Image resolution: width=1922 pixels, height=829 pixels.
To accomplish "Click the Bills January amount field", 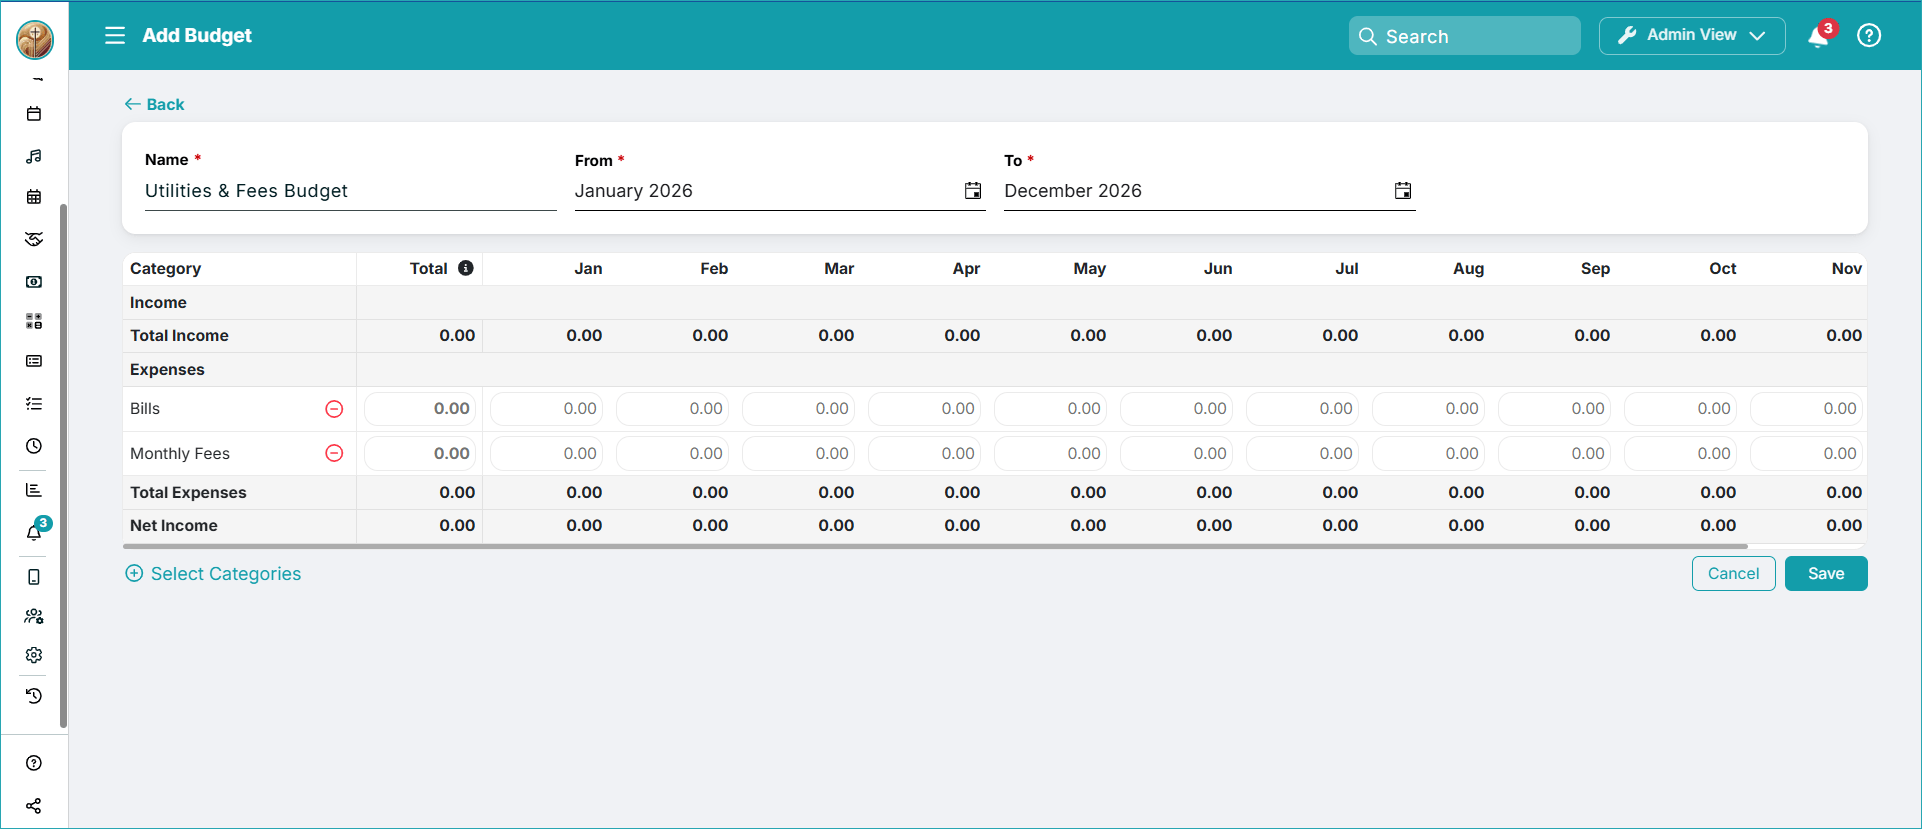I will click(547, 409).
